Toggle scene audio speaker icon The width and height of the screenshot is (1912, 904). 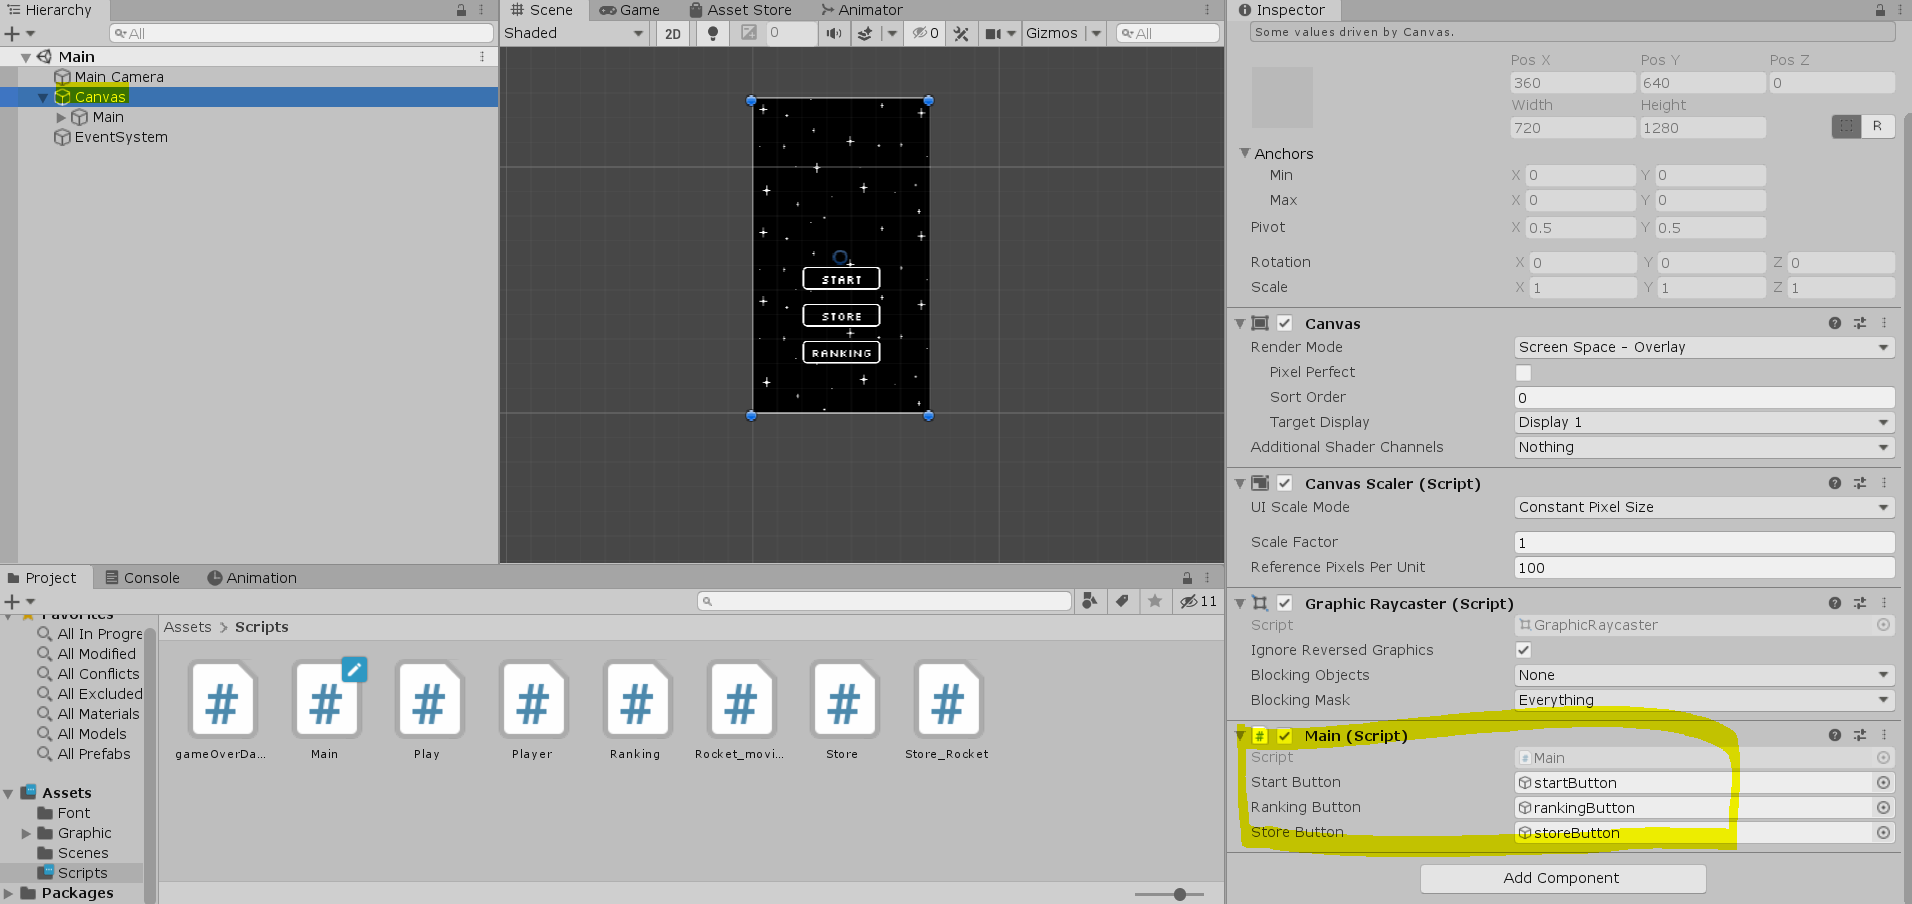833,33
